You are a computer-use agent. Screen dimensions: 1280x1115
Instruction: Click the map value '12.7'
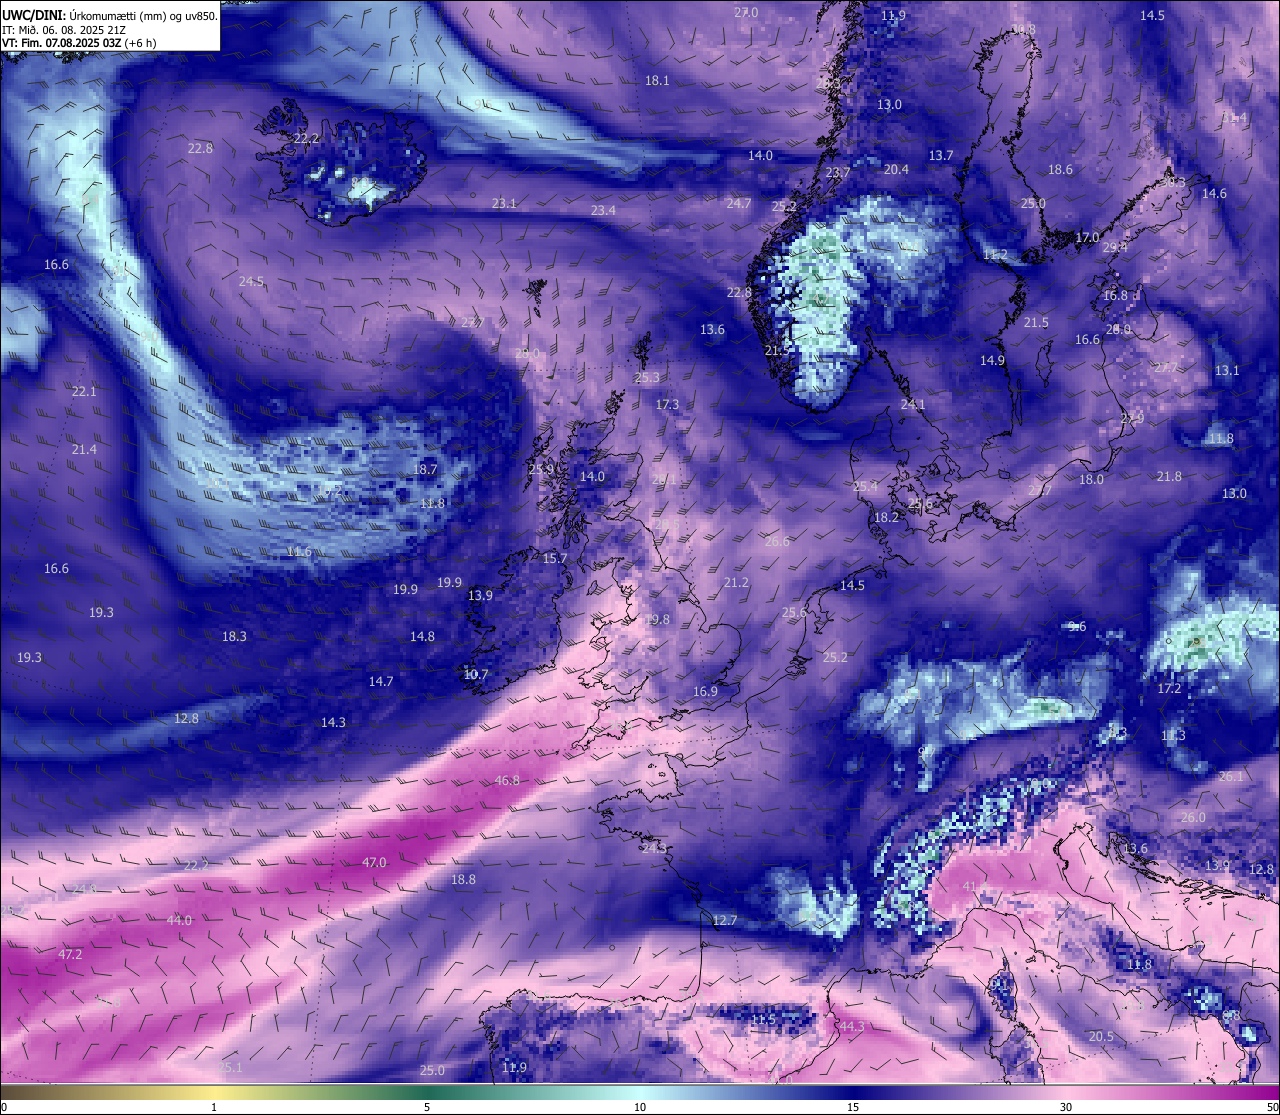point(725,921)
